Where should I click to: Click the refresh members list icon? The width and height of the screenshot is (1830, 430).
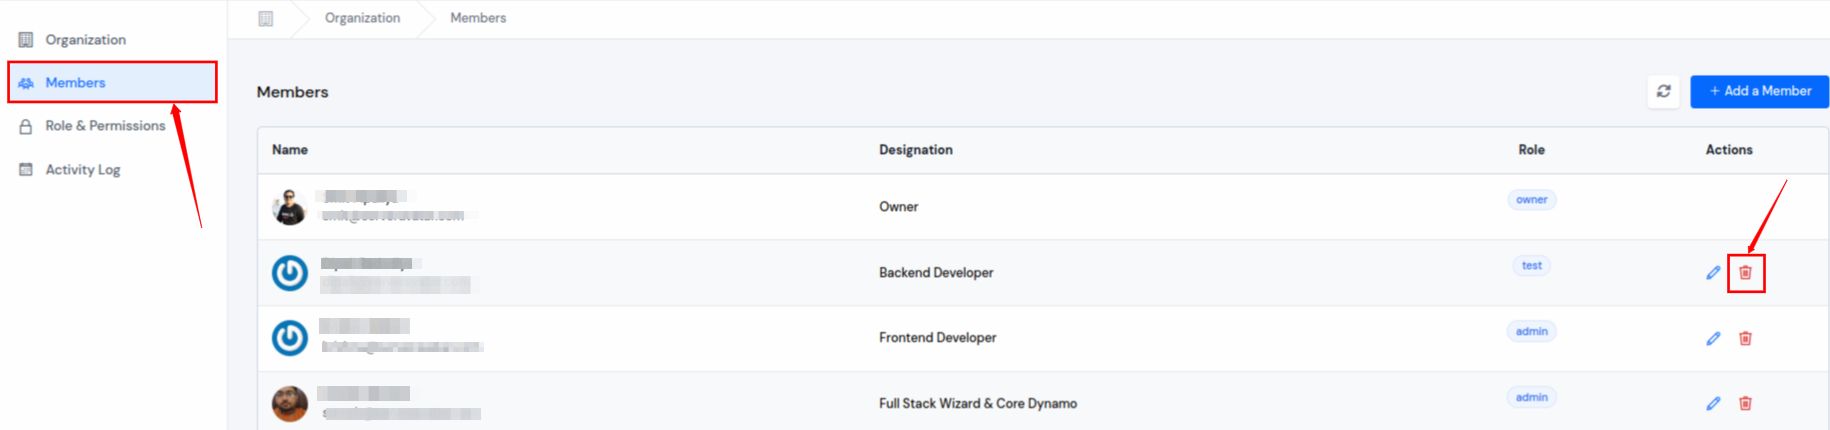coord(1663,91)
